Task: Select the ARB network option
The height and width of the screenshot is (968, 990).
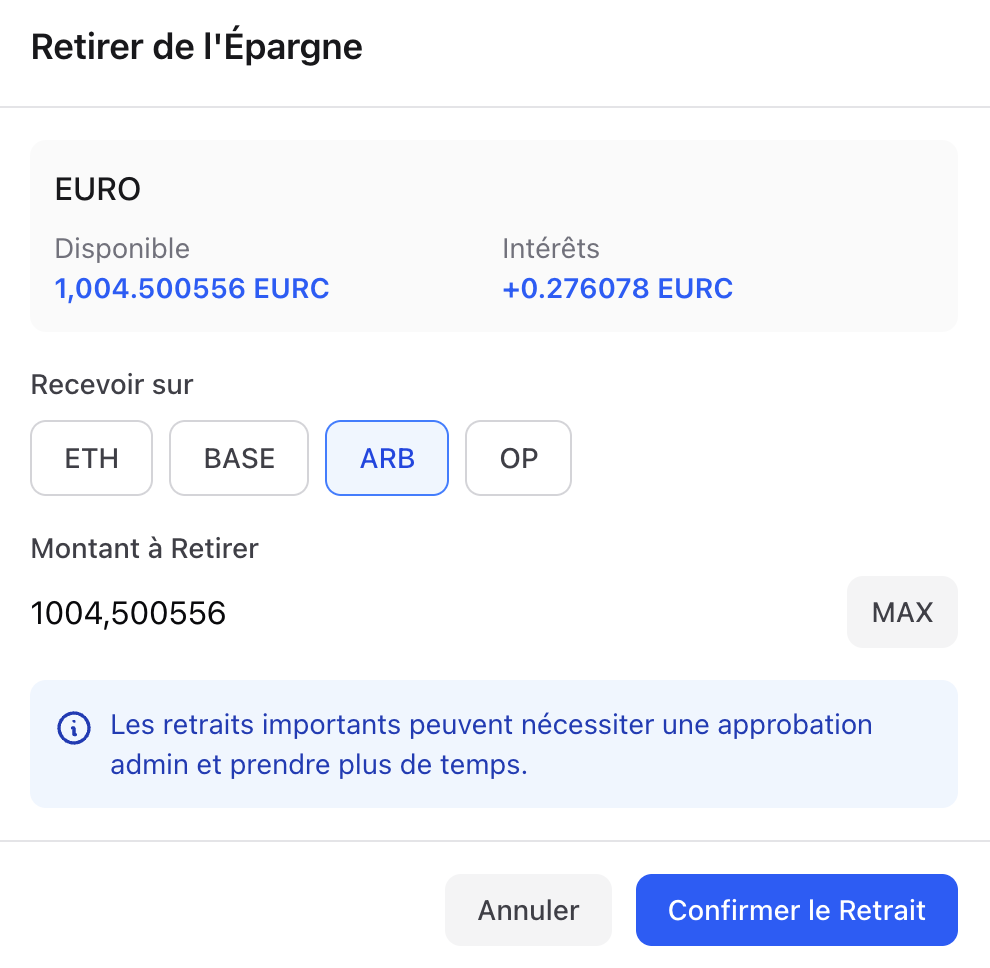Action: 387,458
